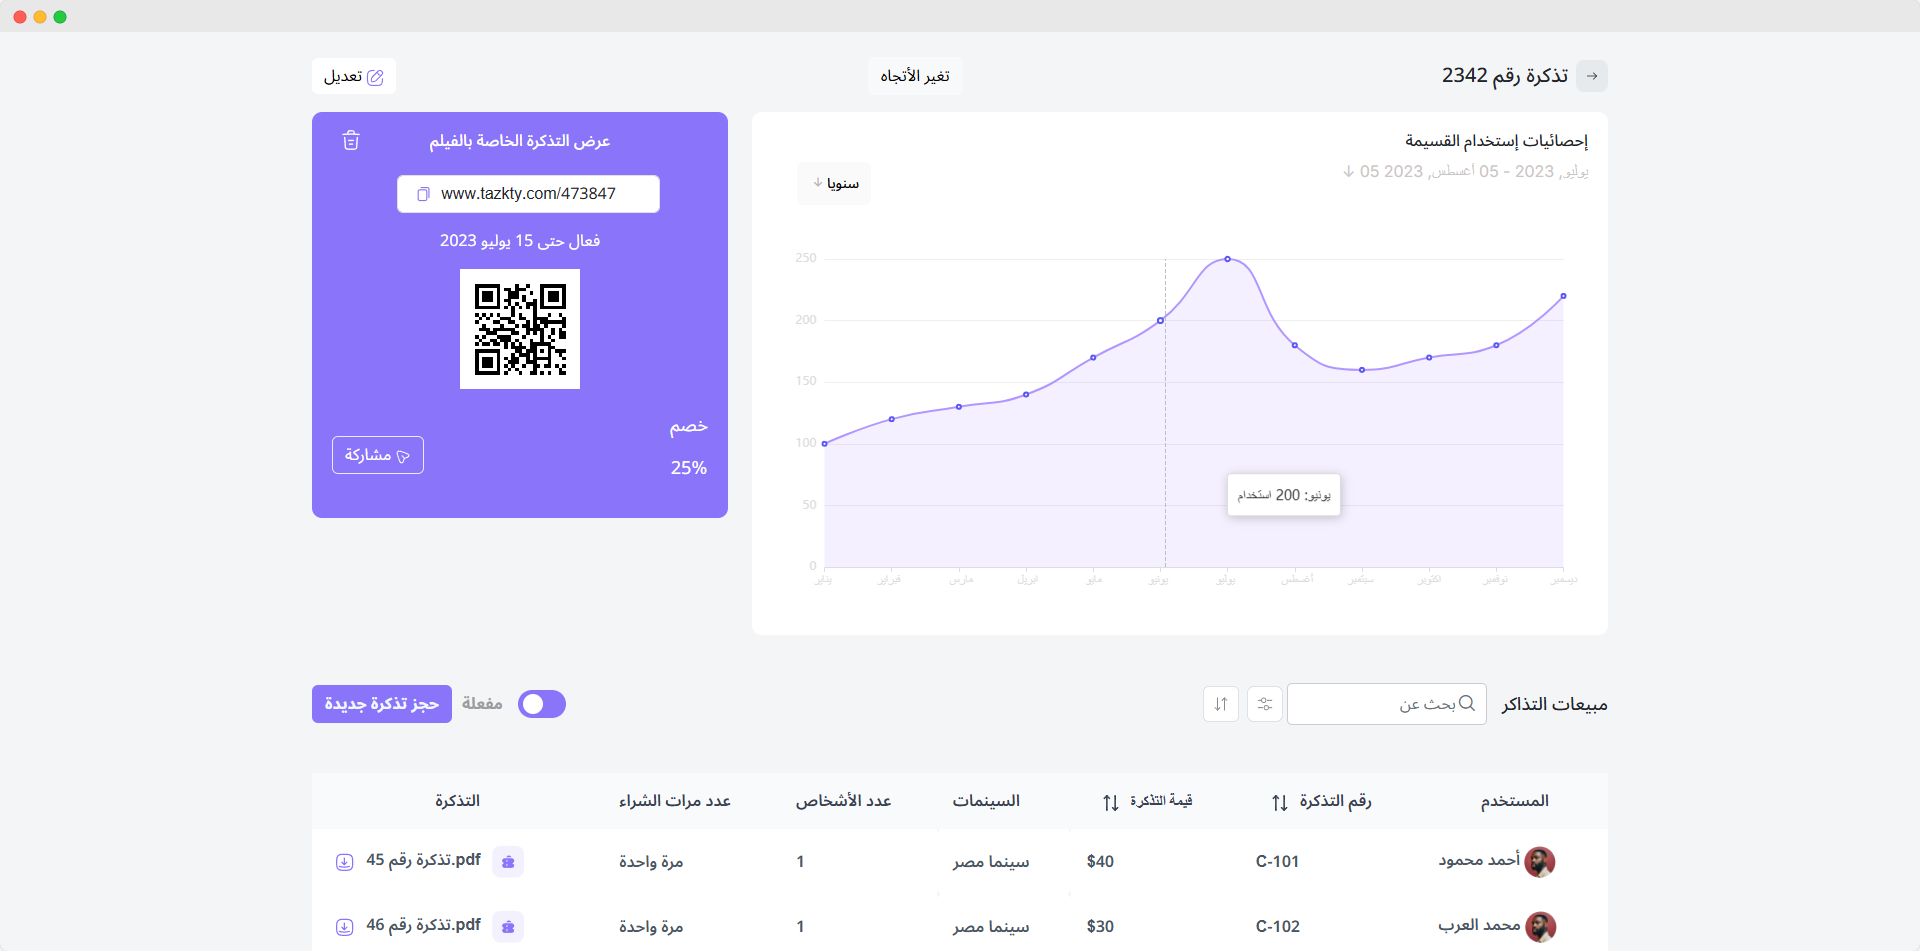The height and width of the screenshot is (951, 1920).
Task: Copy the tazkty.com link with the copy icon
Action: click(x=423, y=194)
